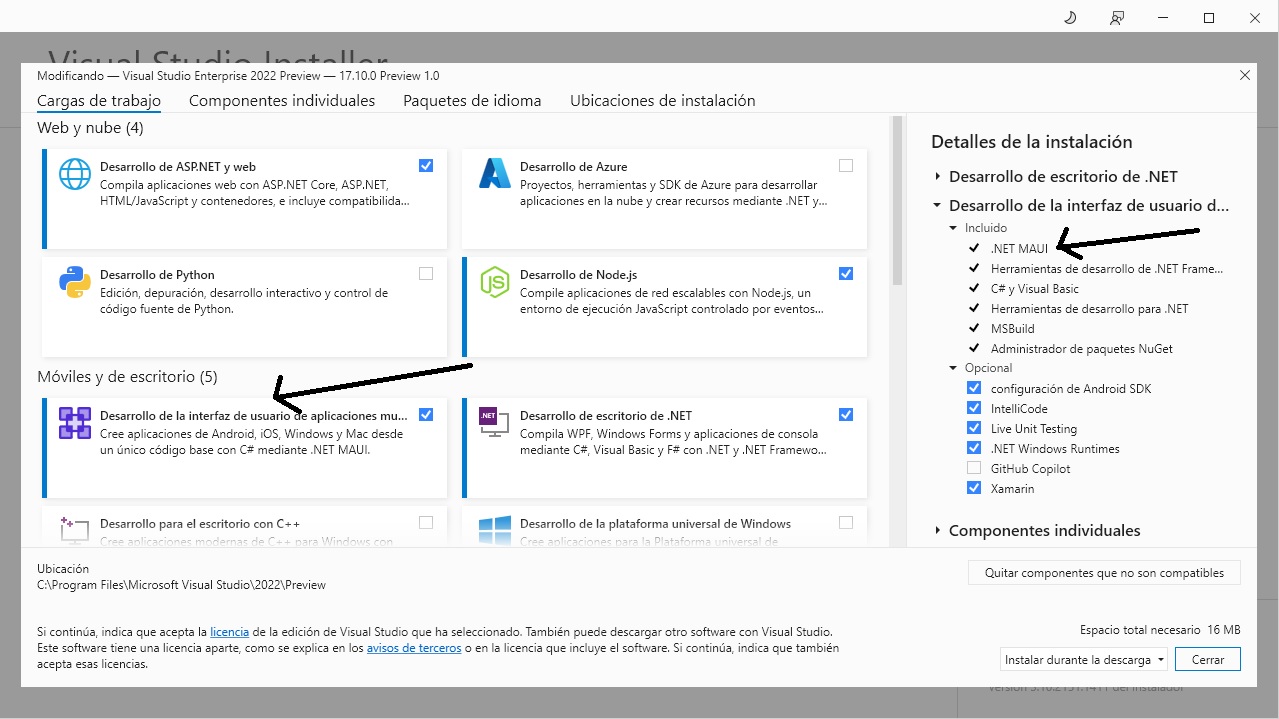Click the workloads list vertical scrollbar
Viewport: 1279px width, 719px height.
(x=897, y=200)
